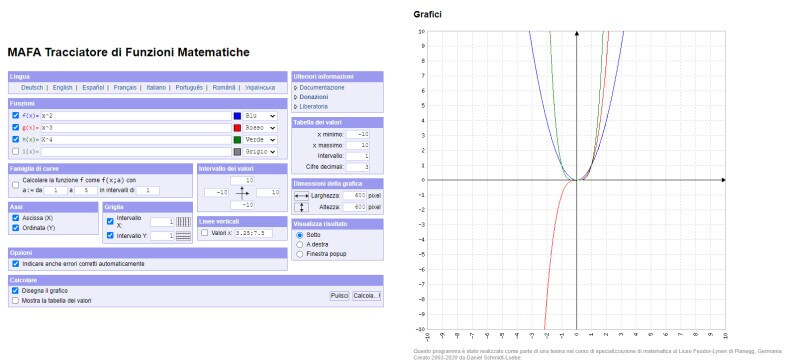Click the vertical grid lines icon
This screenshot has width=793, height=362.
click(x=183, y=222)
